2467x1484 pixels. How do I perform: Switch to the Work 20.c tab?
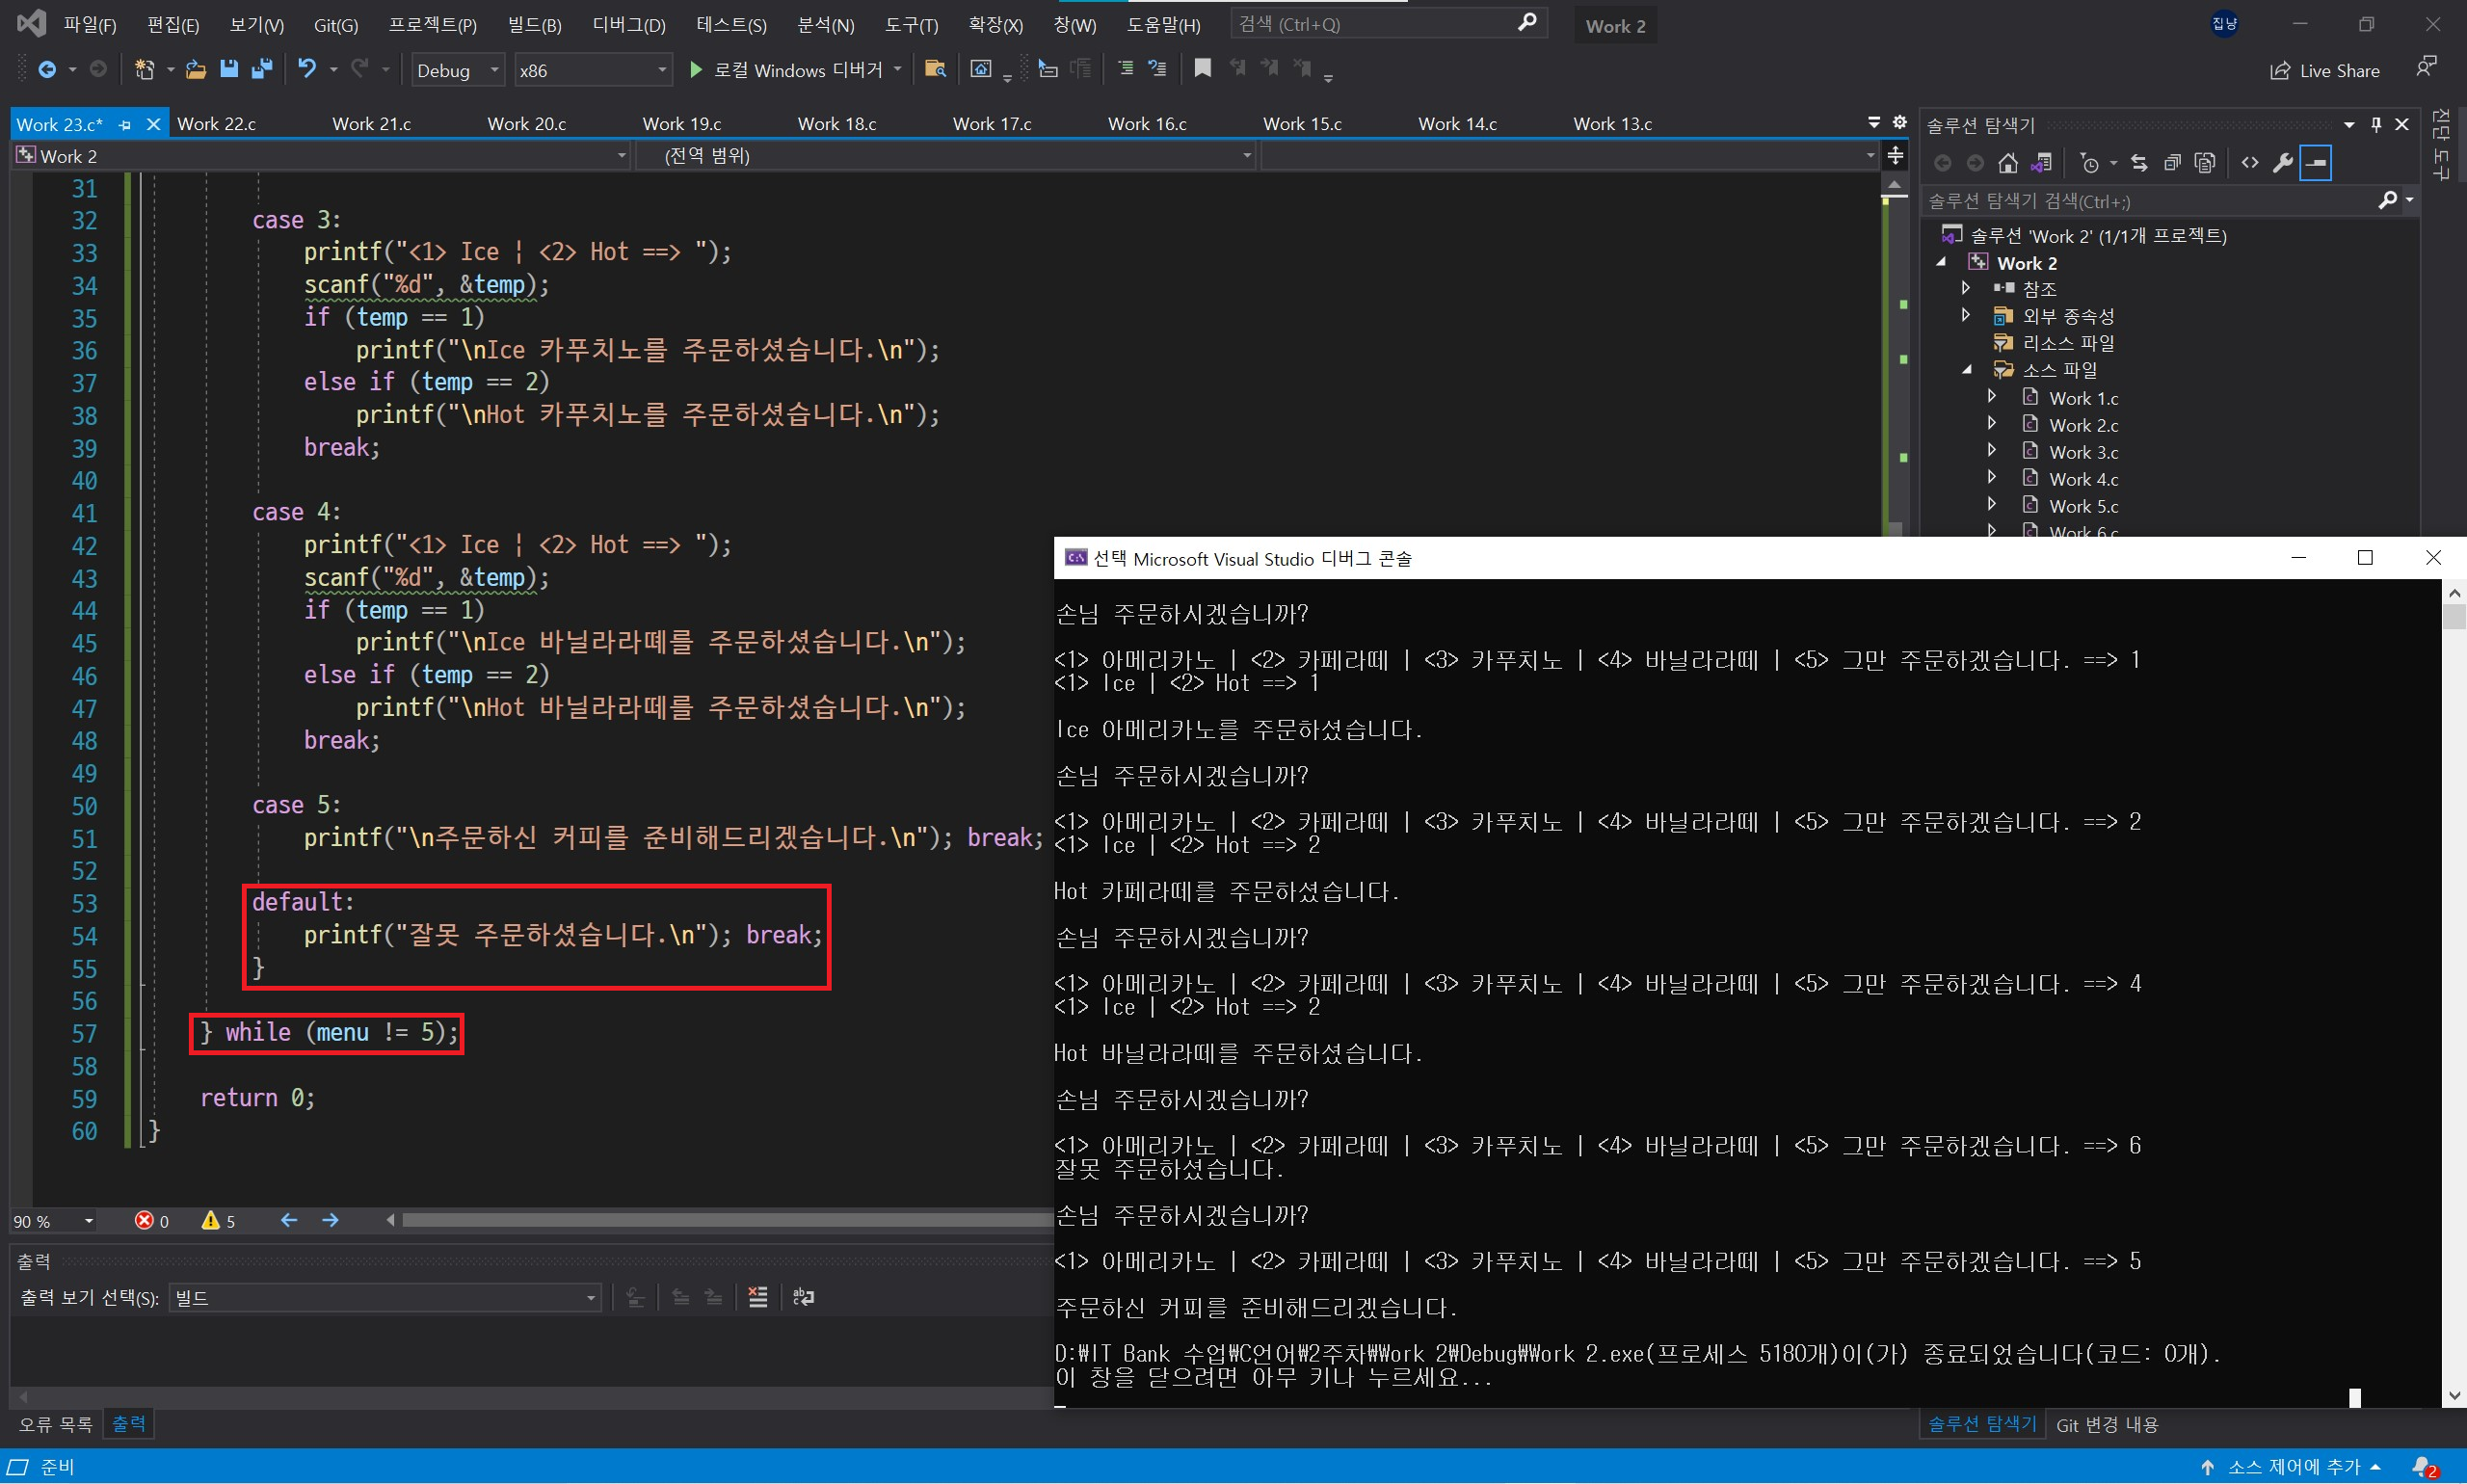(x=526, y=124)
